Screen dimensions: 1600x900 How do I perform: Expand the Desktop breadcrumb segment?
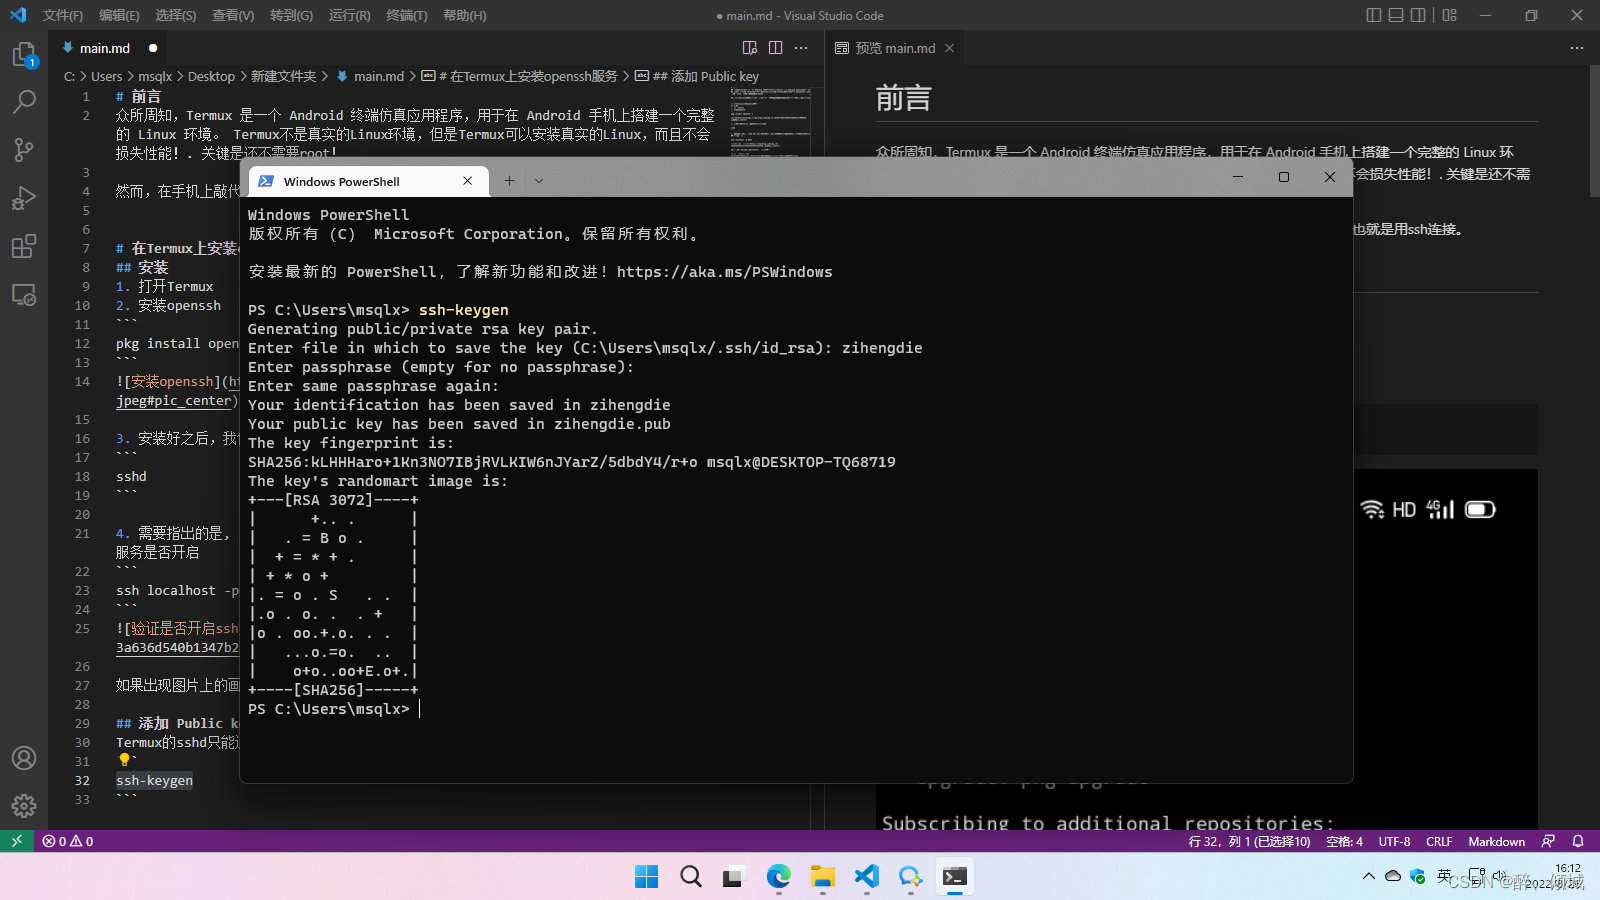click(211, 76)
